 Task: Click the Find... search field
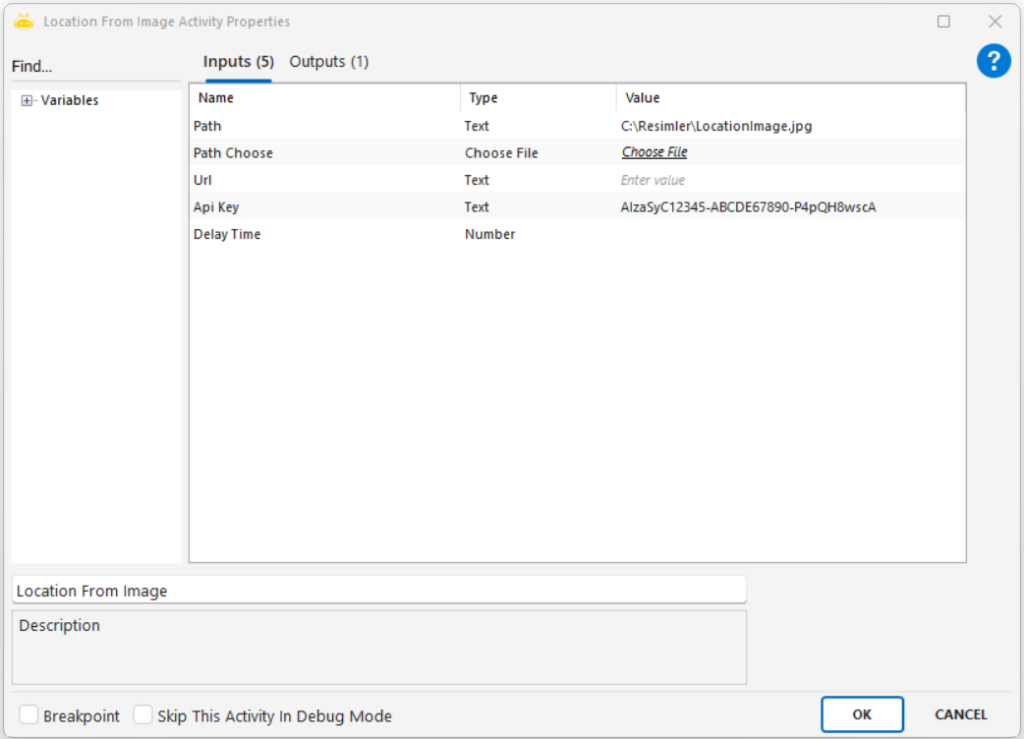pyautogui.click(x=95, y=67)
